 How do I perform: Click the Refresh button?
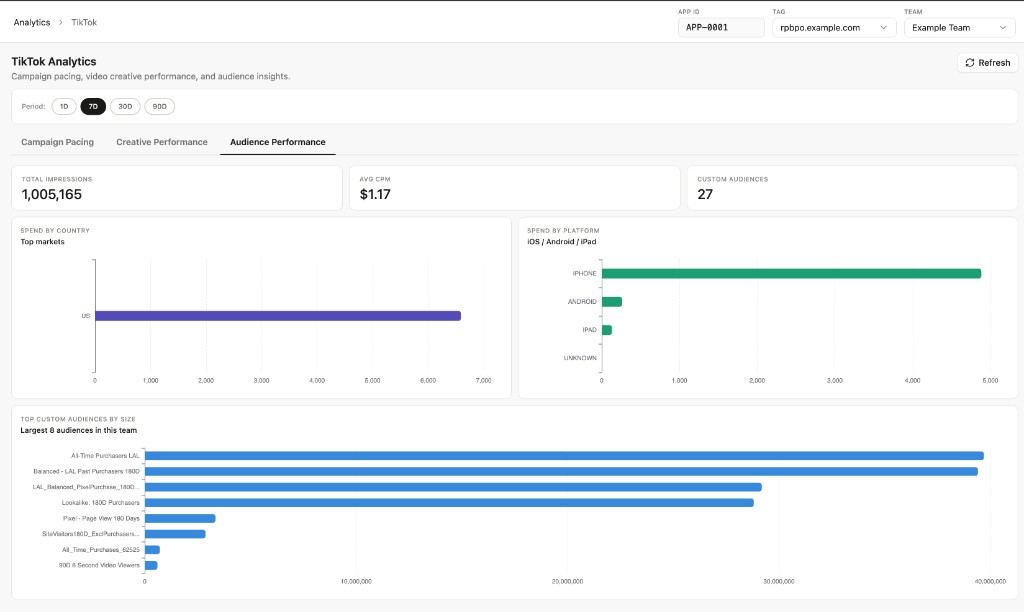pyautogui.click(x=987, y=63)
